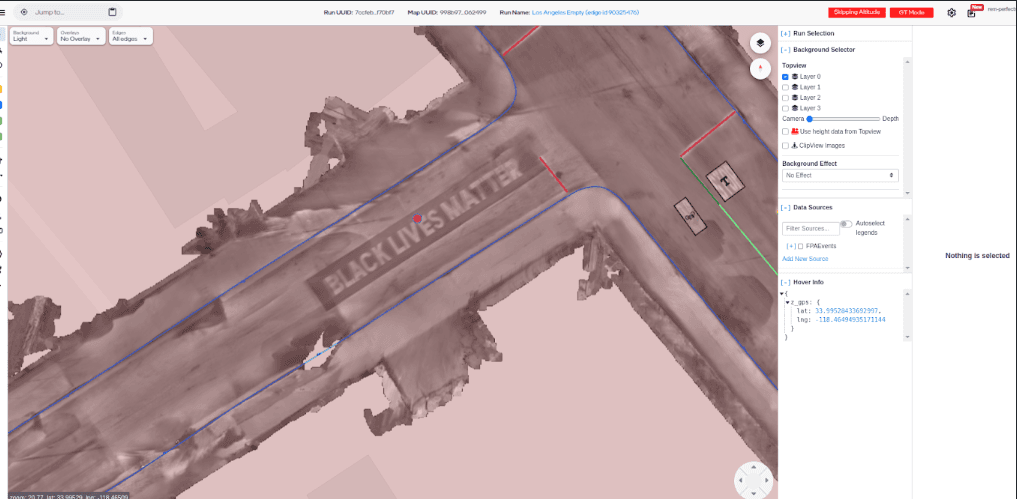1017x499 pixels.
Task: Check Use height data from Topview
Action: point(785,131)
